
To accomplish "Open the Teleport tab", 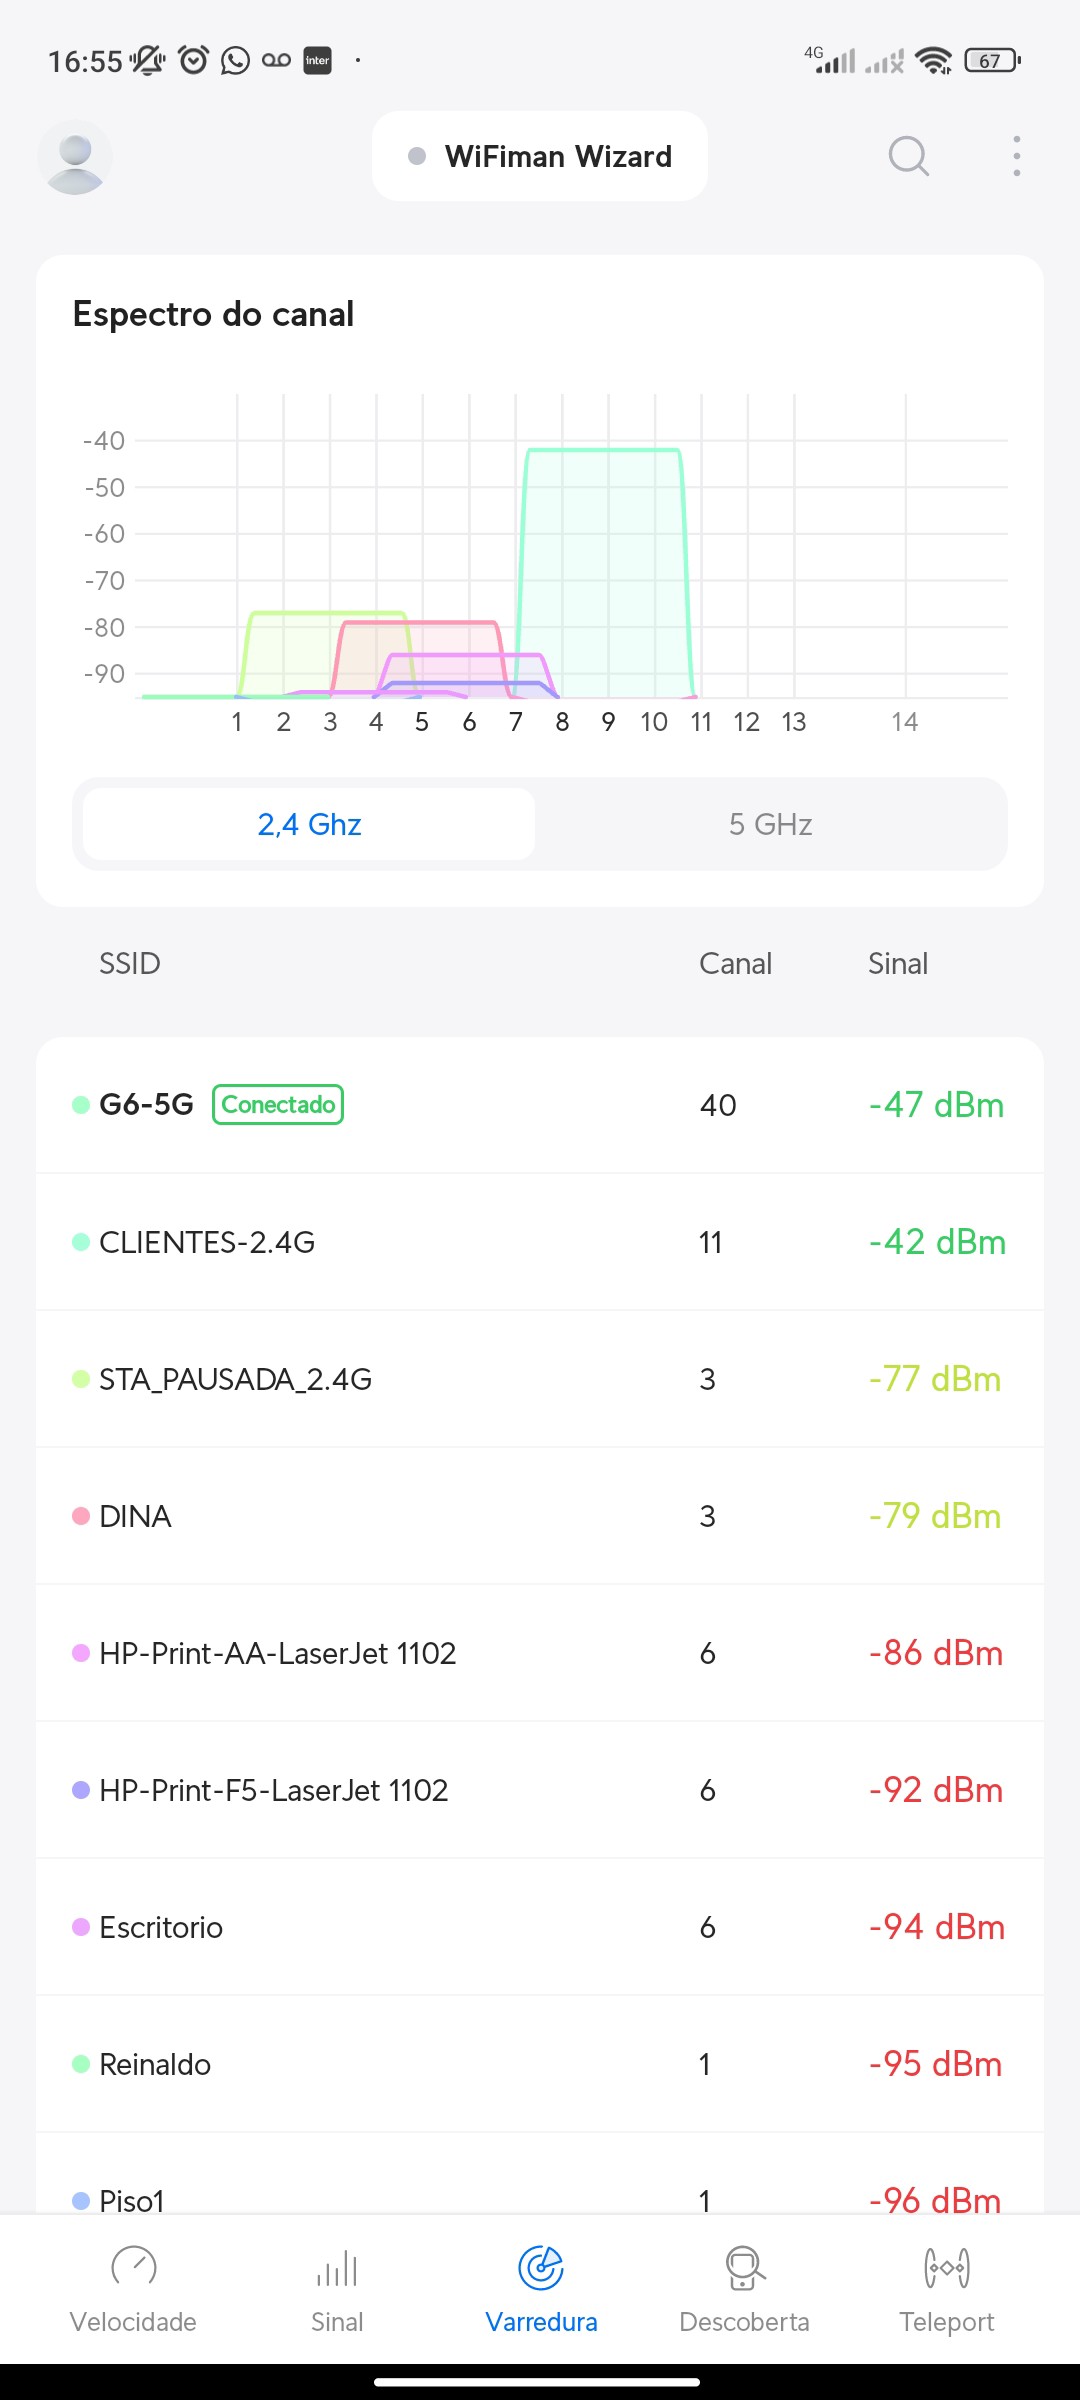I will pos(946,2287).
